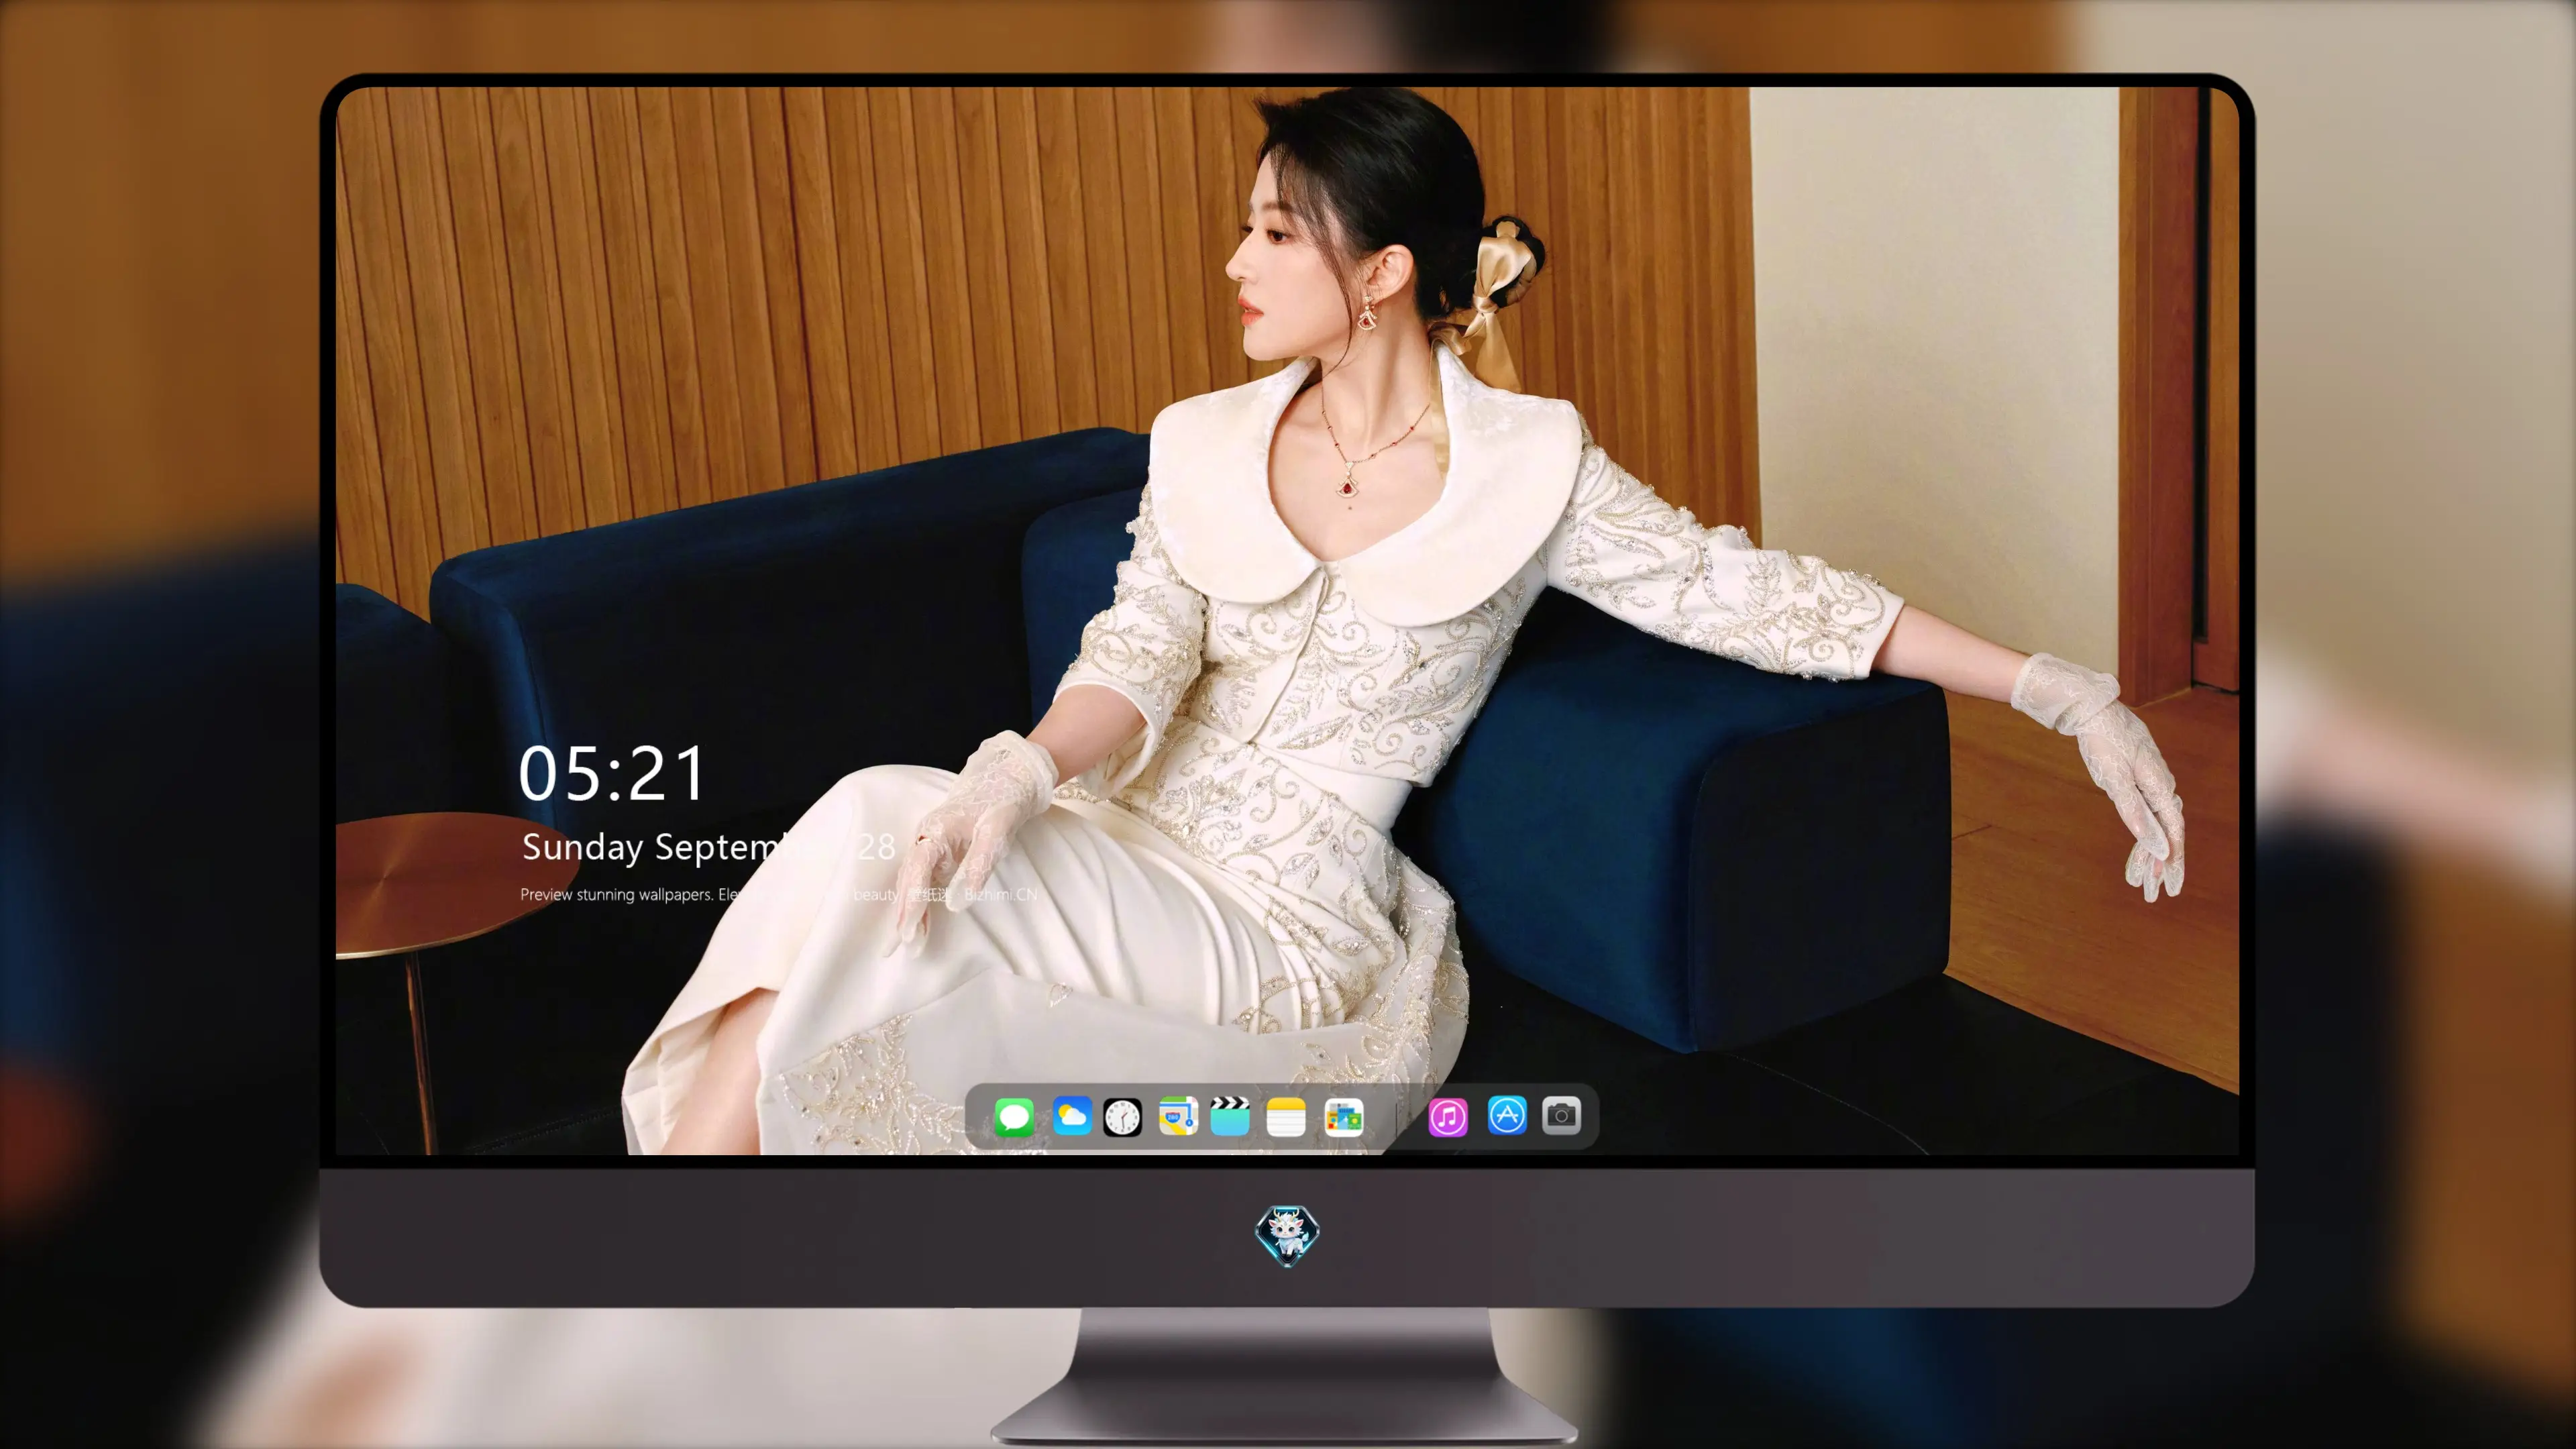This screenshot has width=2576, height=1449.
Task: Open the Camera app in the dock
Action: tap(1561, 1115)
